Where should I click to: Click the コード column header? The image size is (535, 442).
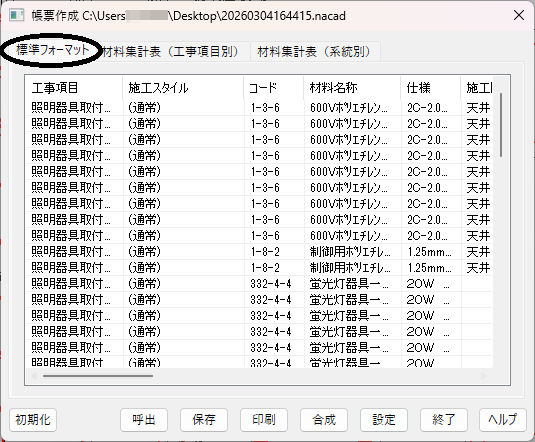[274, 88]
